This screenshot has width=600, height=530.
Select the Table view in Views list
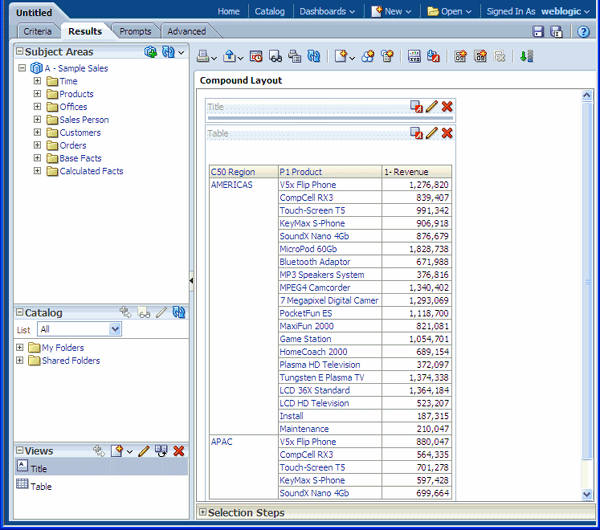pos(40,486)
